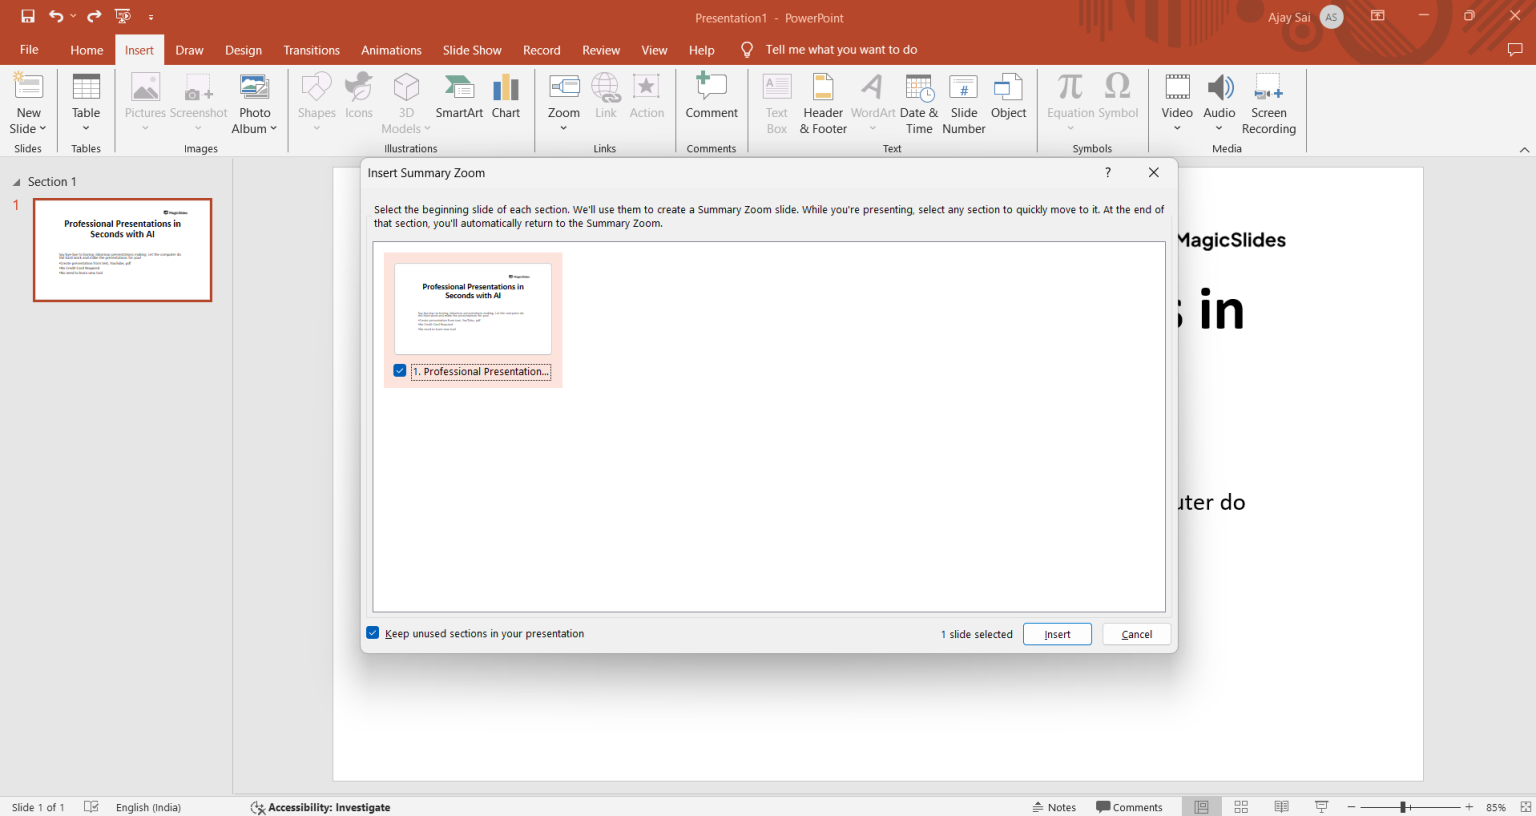The image size is (1536, 816).
Task: Open the File menu
Action: pyautogui.click(x=29, y=50)
